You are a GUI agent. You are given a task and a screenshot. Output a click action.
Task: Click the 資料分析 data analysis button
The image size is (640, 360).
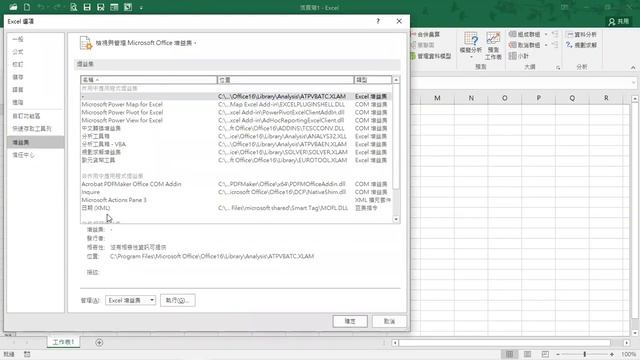(x=581, y=34)
